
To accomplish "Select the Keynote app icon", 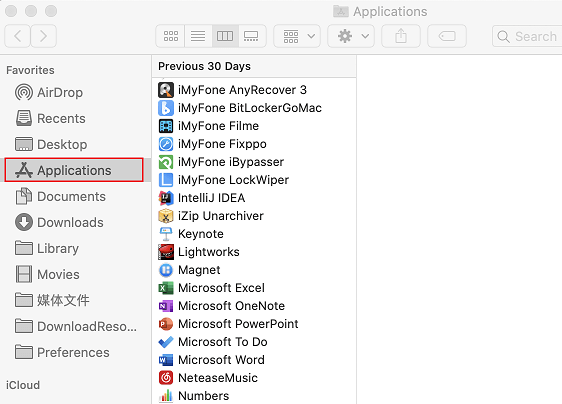I will (x=166, y=234).
